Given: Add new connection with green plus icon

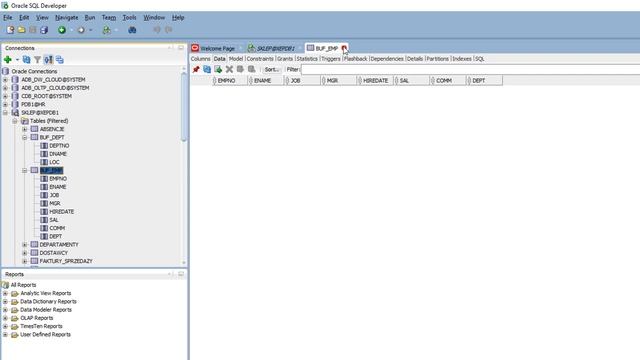Looking at the screenshot, I should click(x=7, y=60).
